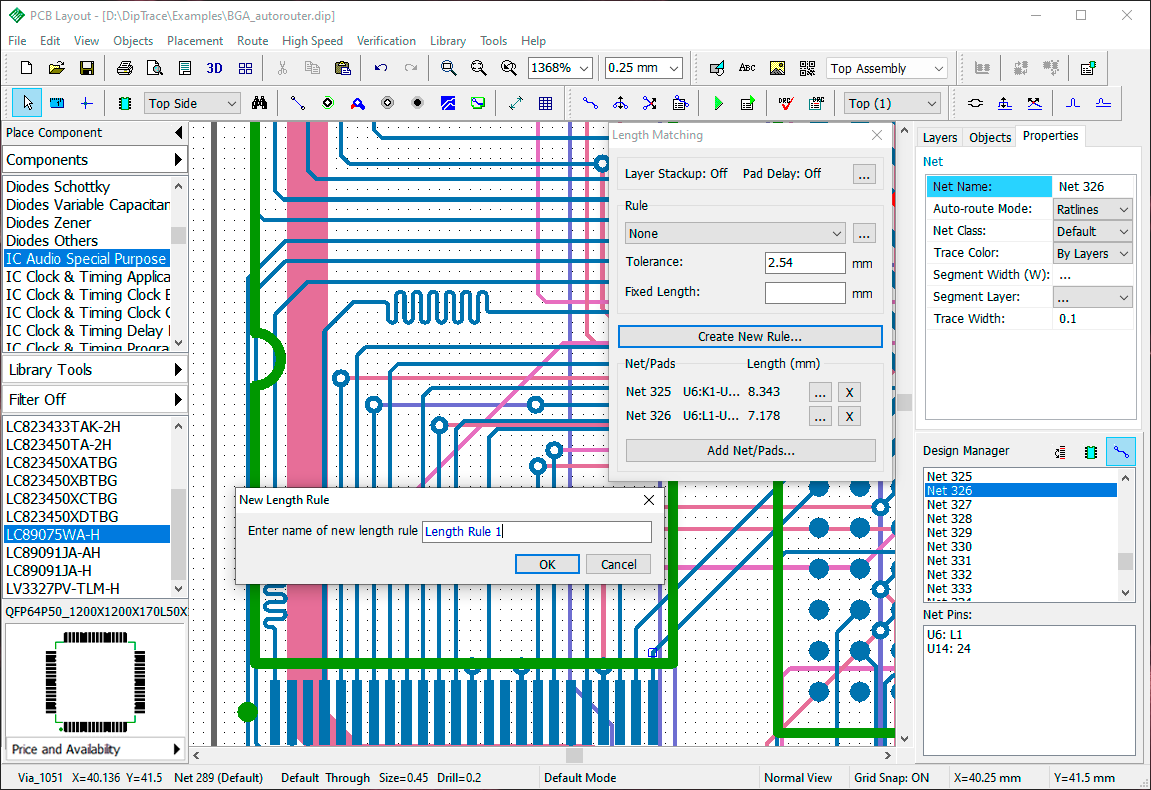Select Net 327 in Design Manager list

1020,504
